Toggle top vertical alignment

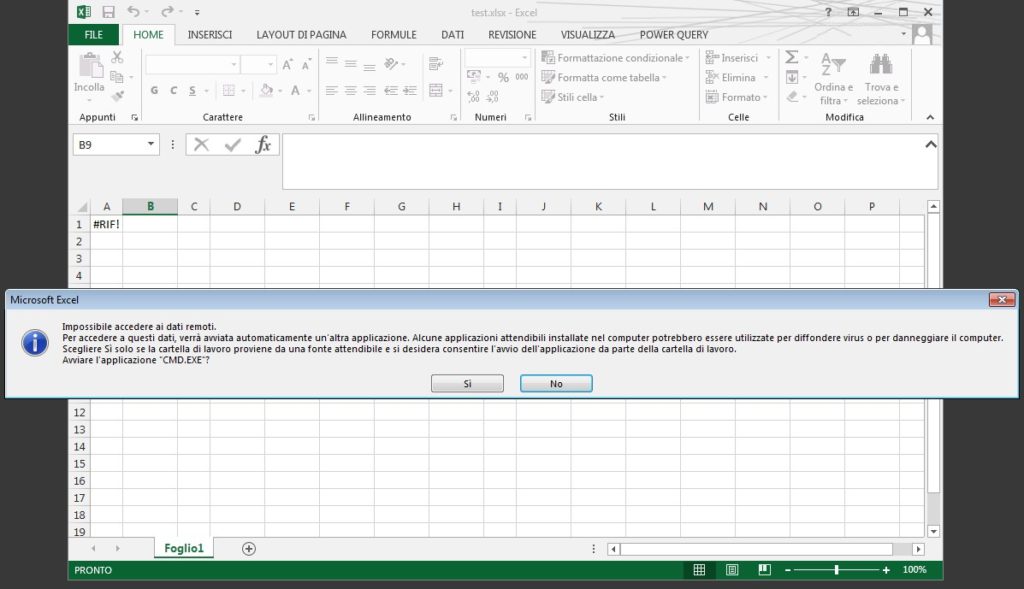332,63
